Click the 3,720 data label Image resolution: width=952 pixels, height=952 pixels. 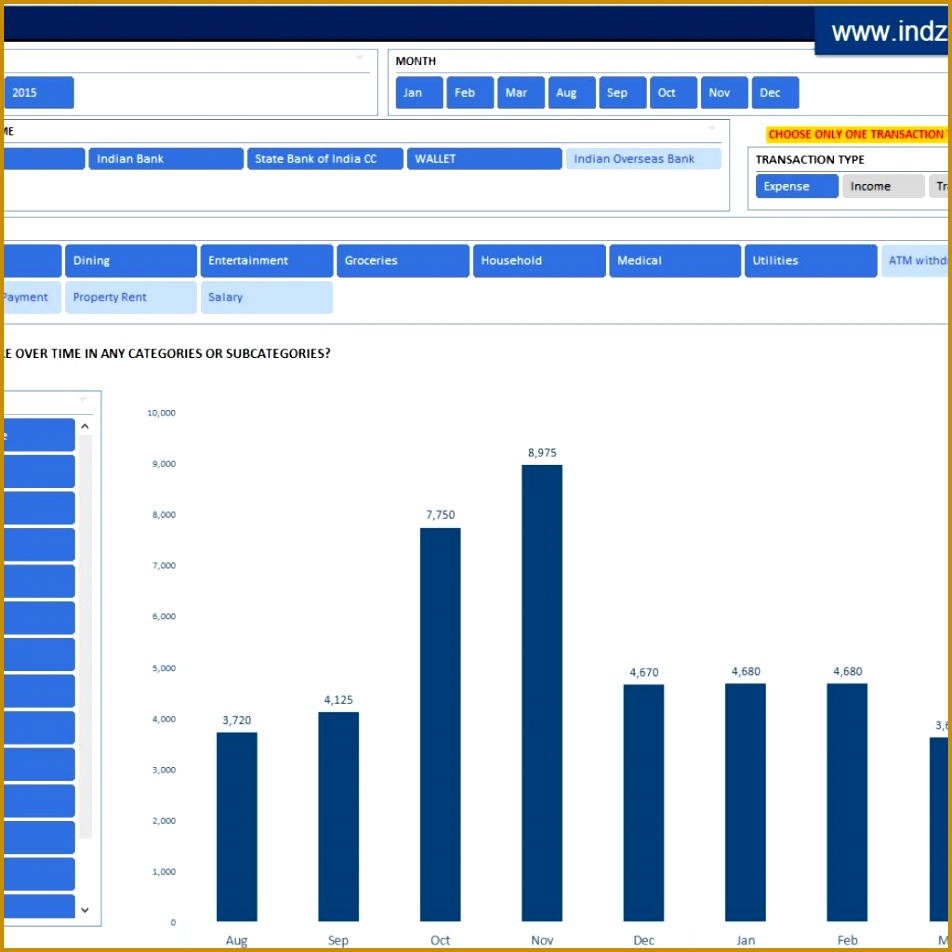click(237, 720)
